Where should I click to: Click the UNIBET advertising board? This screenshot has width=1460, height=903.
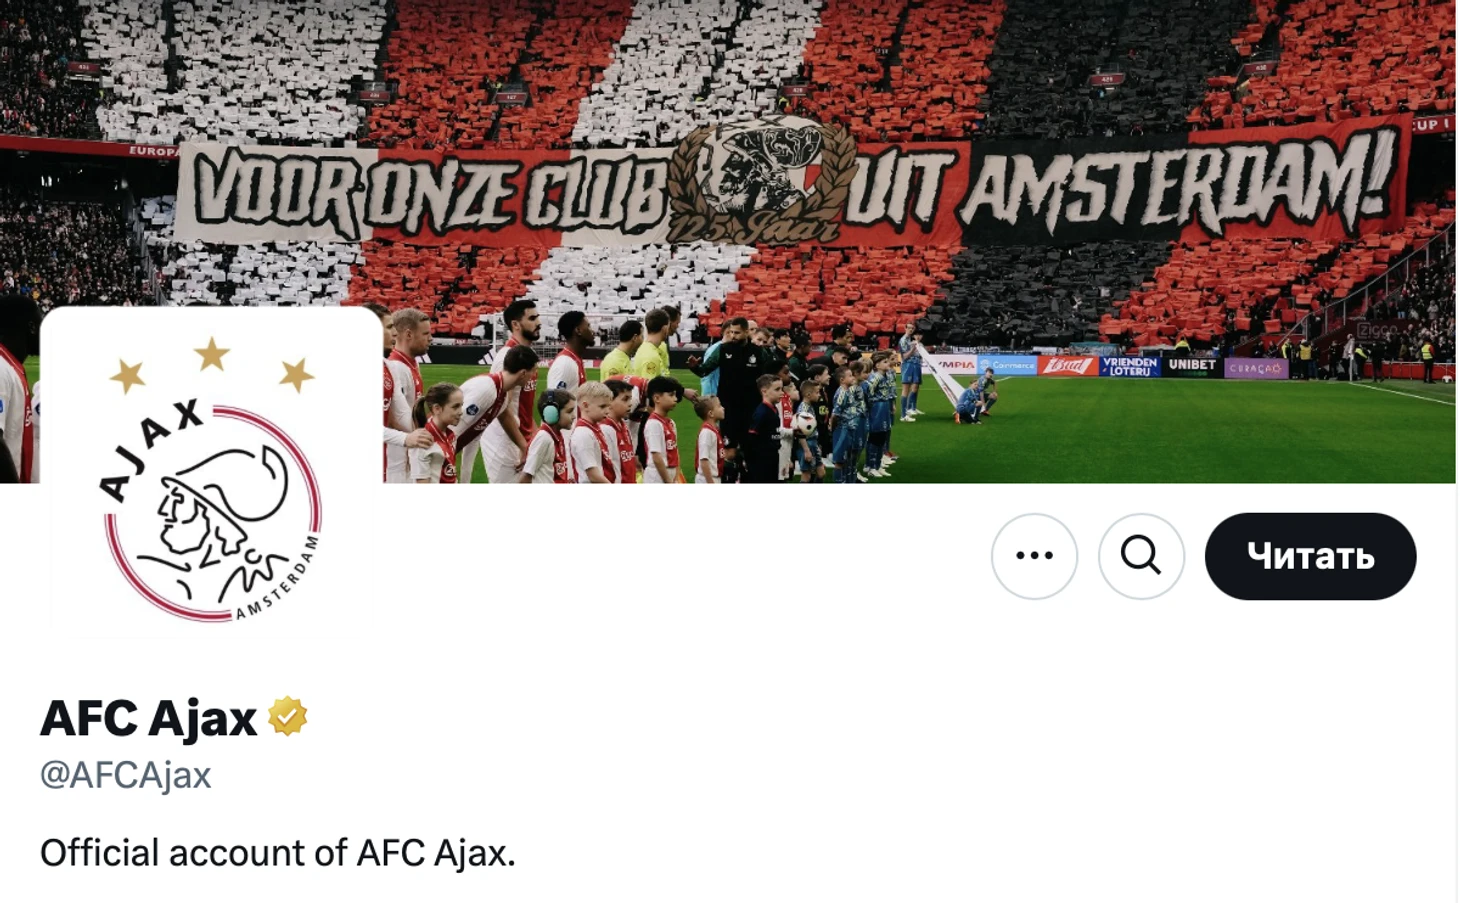(x=1192, y=365)
